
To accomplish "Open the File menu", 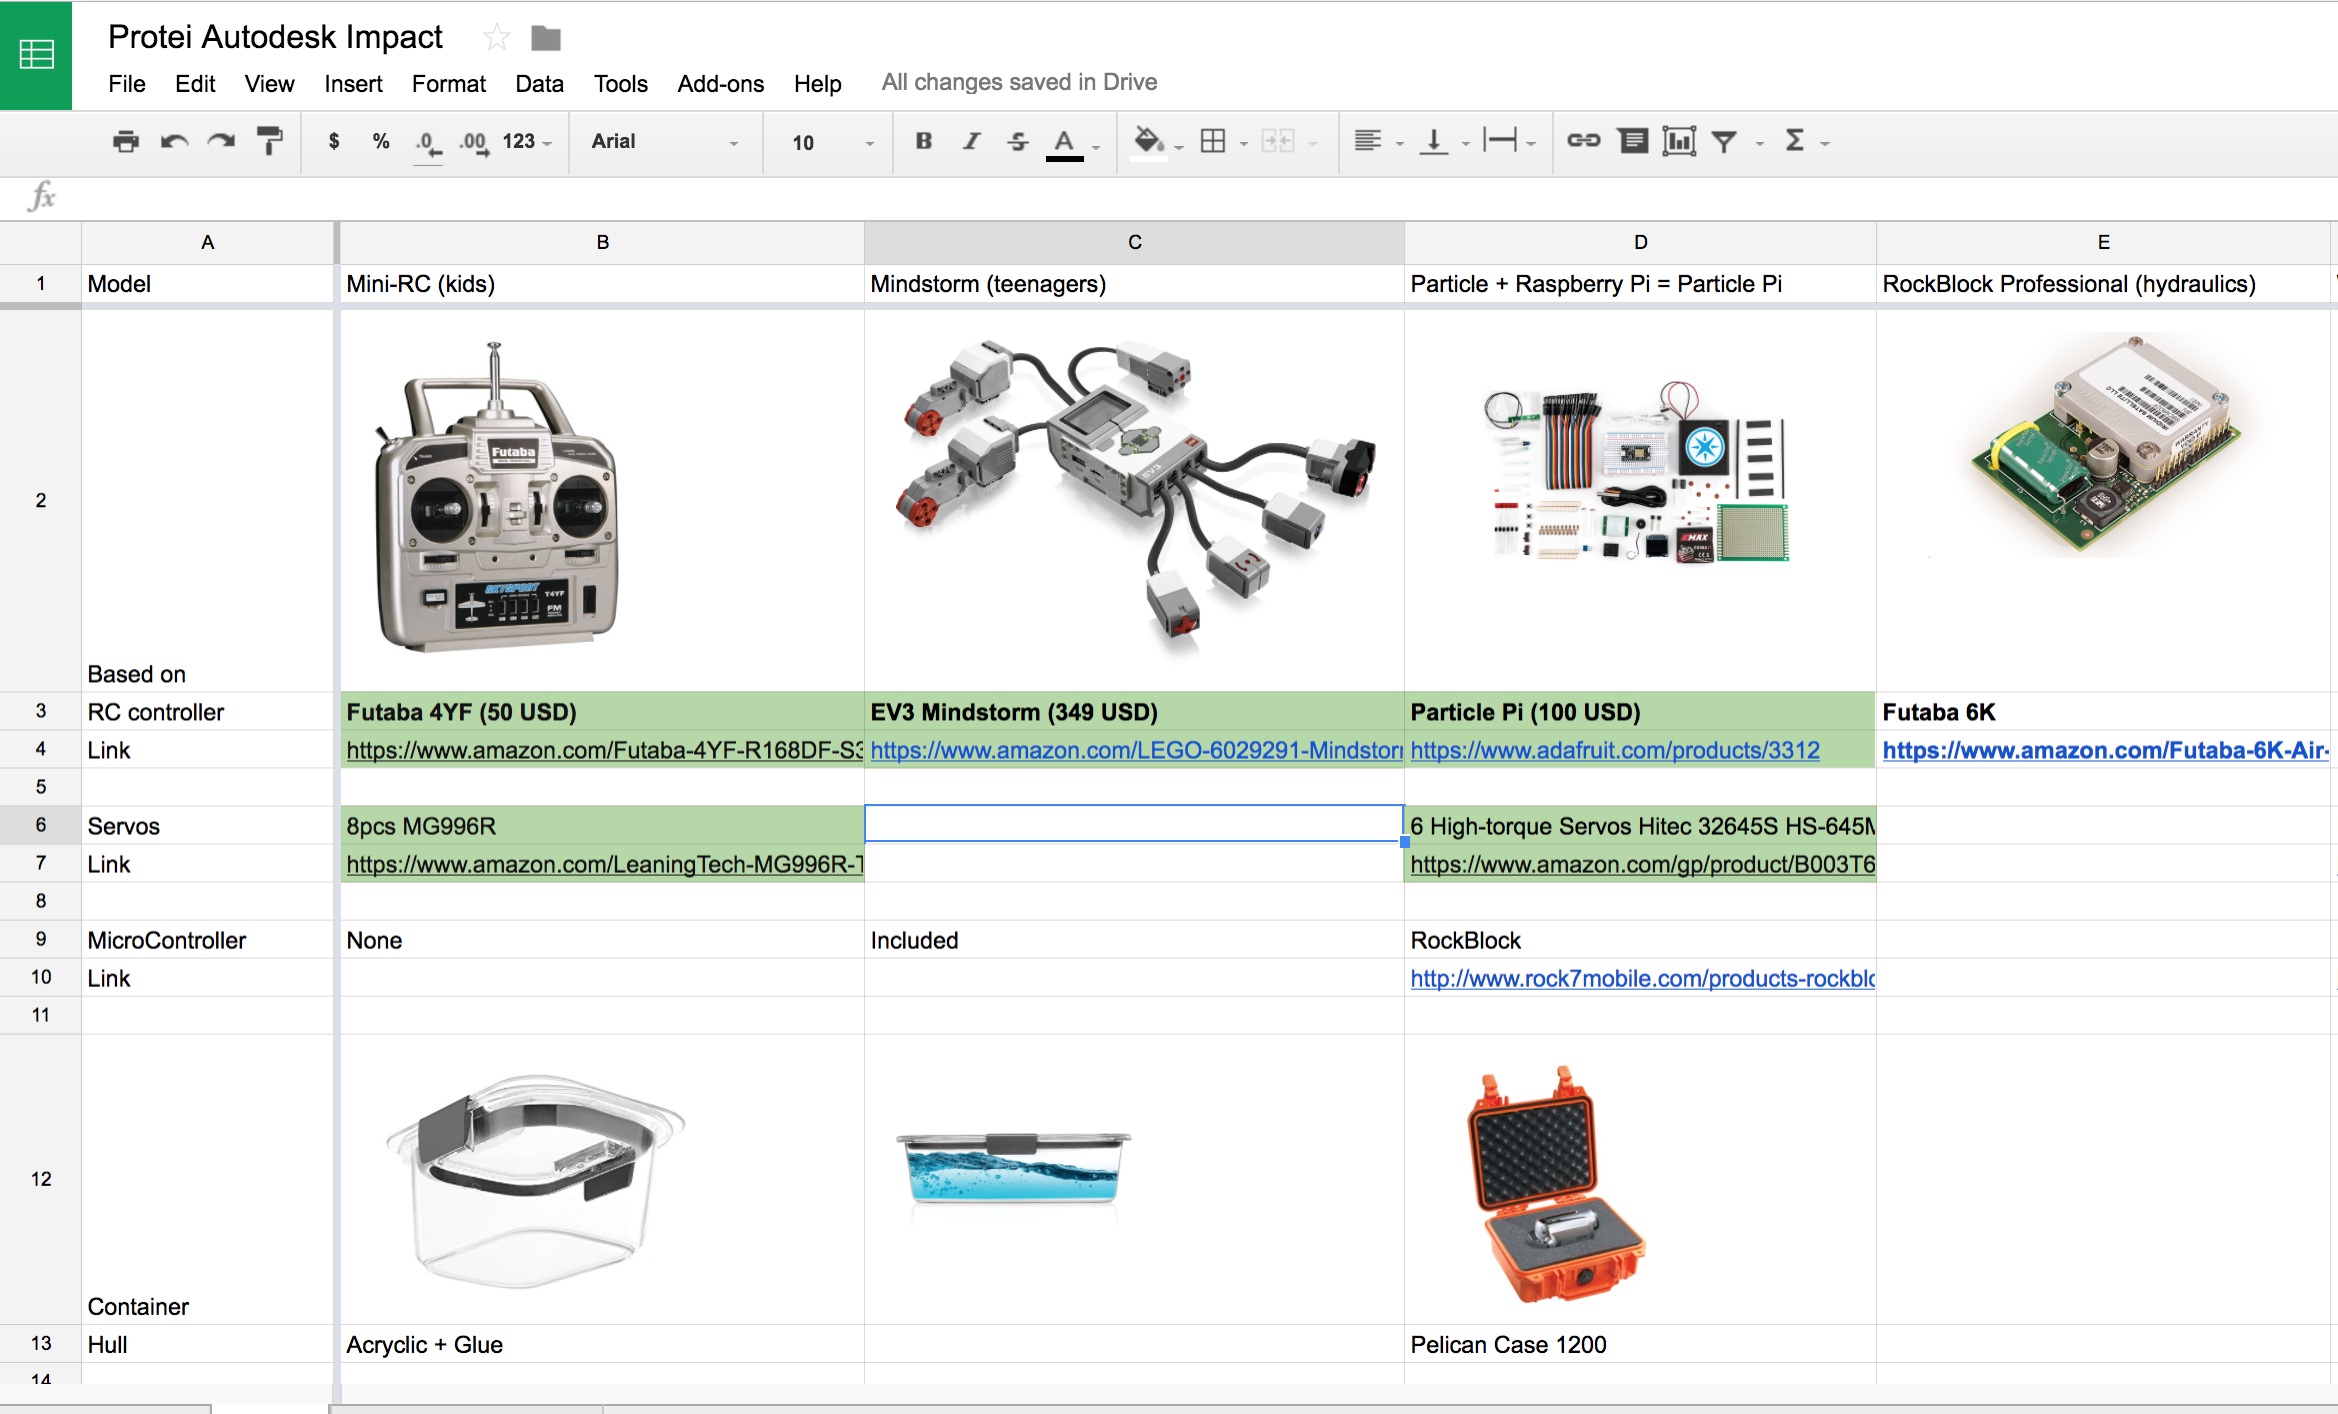I will [x=127, y=84].
